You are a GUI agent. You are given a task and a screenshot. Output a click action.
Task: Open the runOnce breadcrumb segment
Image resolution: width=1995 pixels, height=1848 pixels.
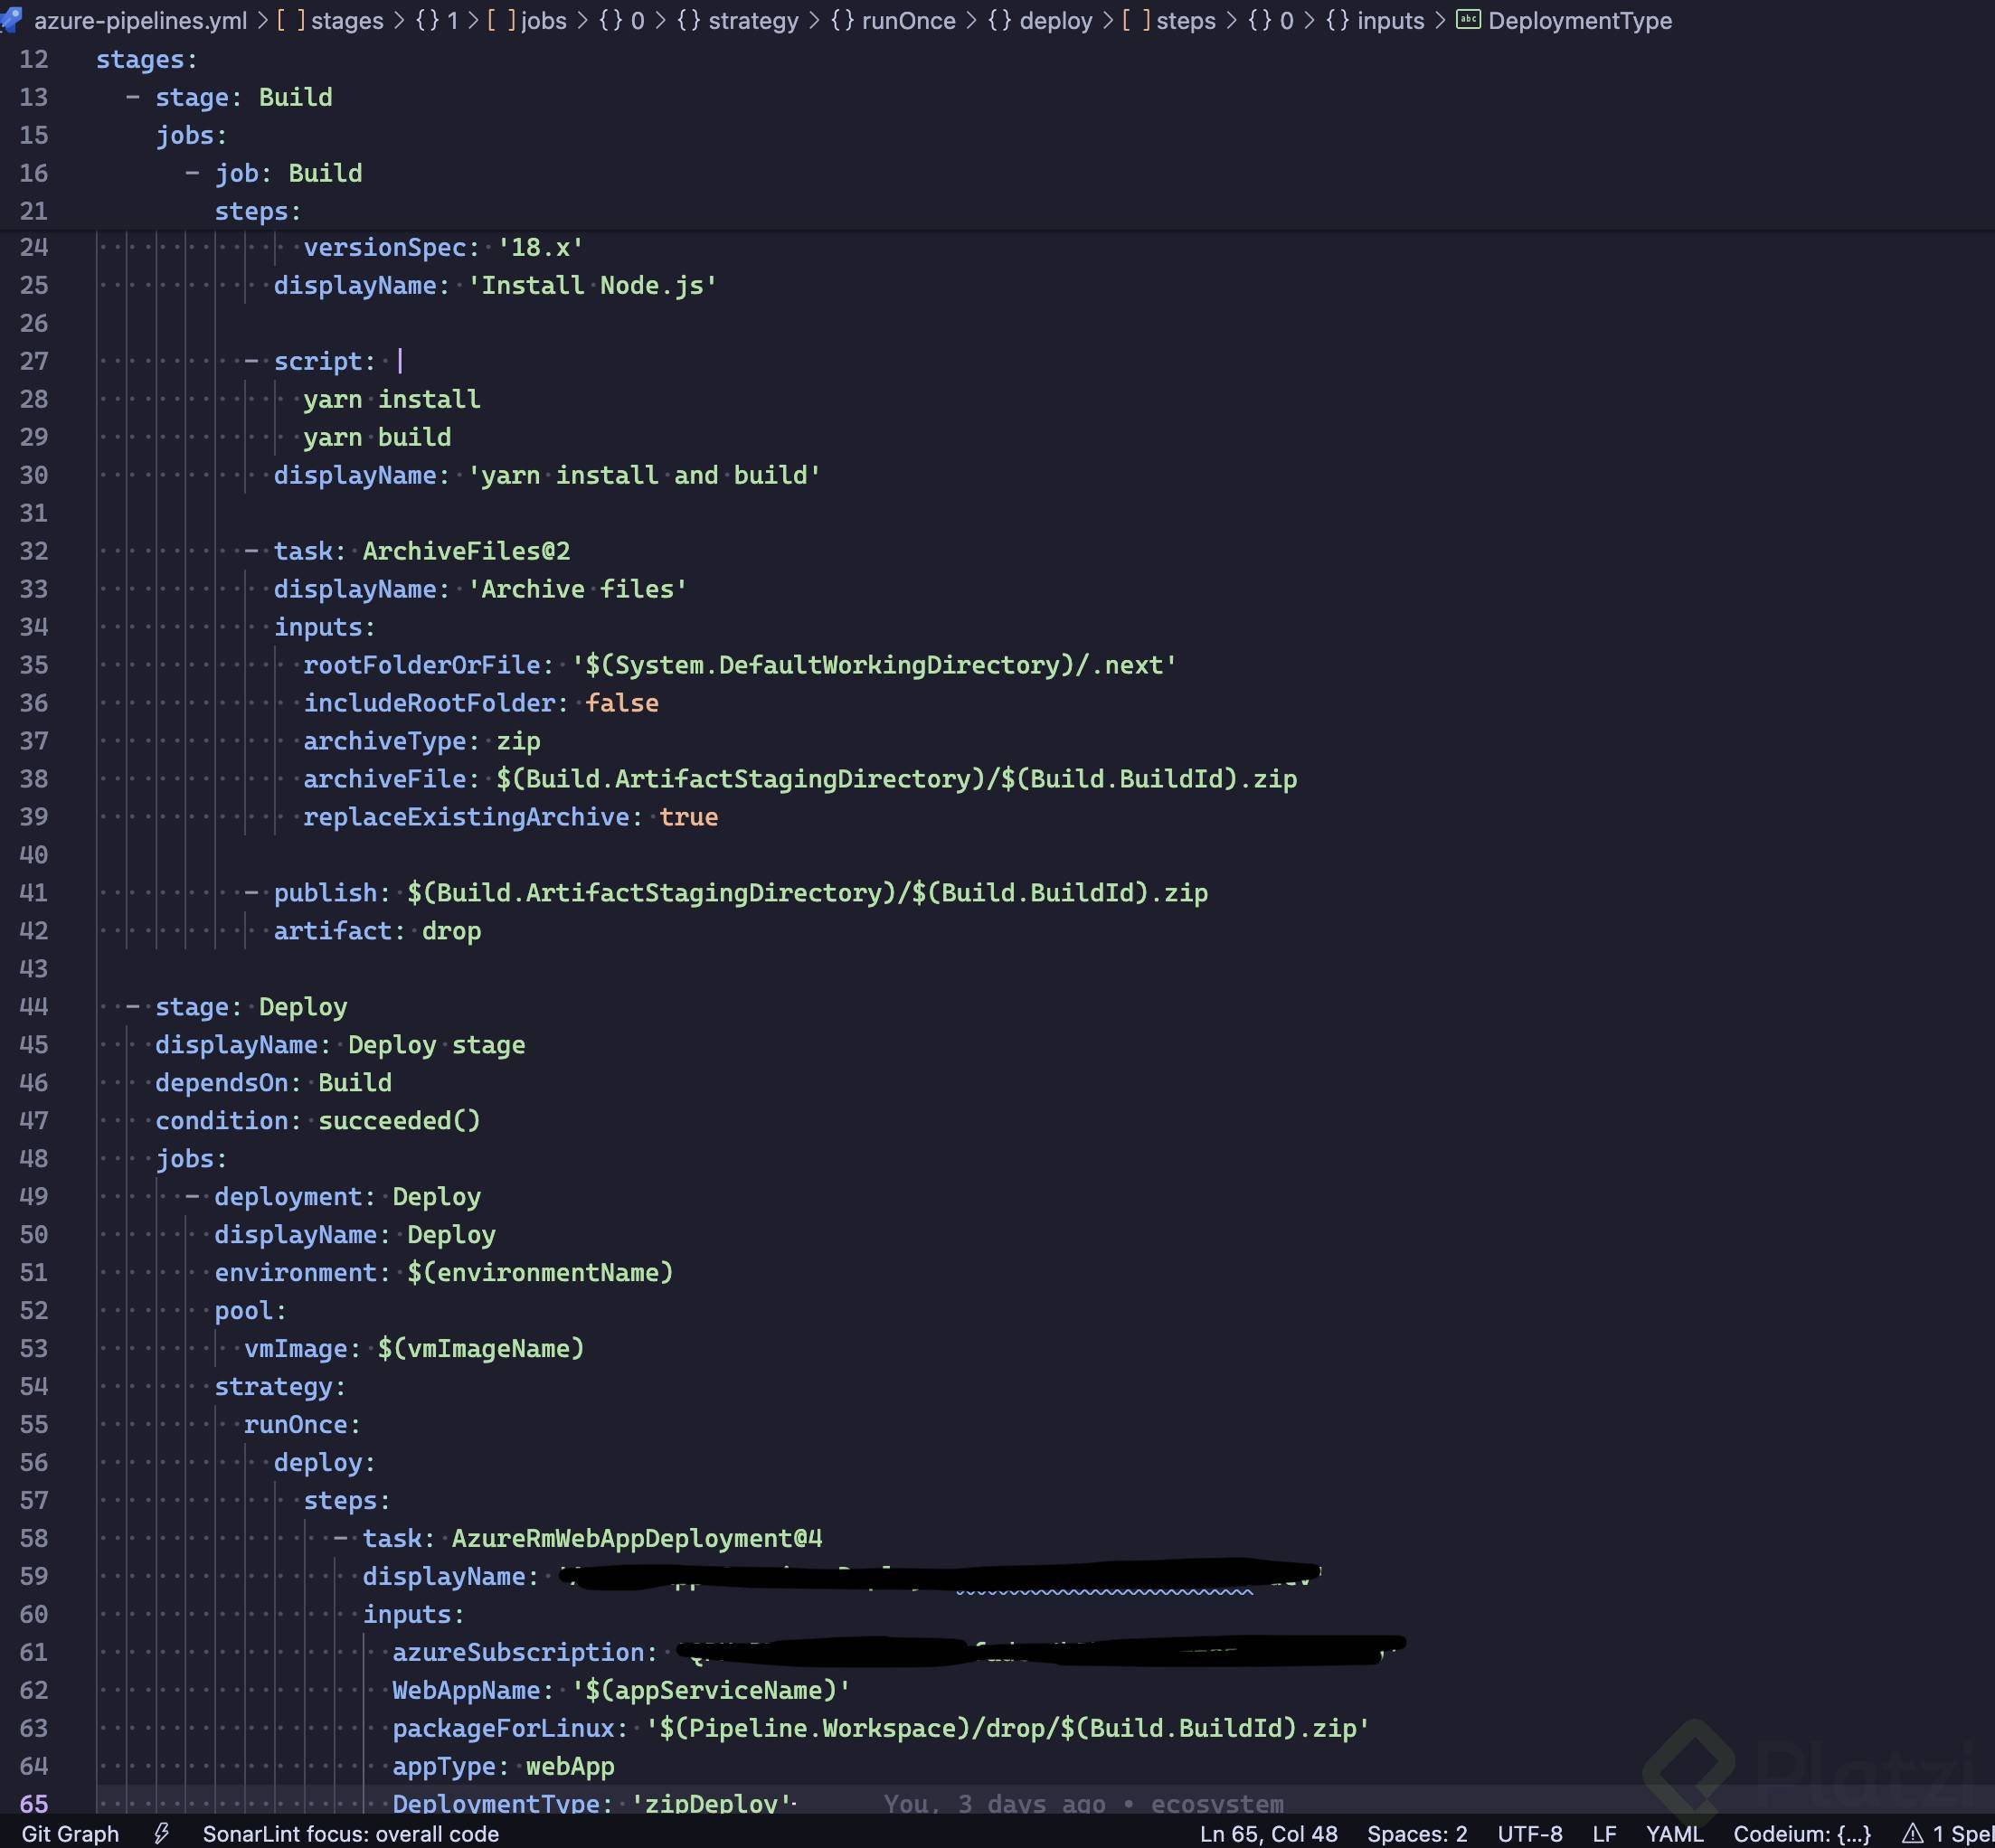pos(907,20)
